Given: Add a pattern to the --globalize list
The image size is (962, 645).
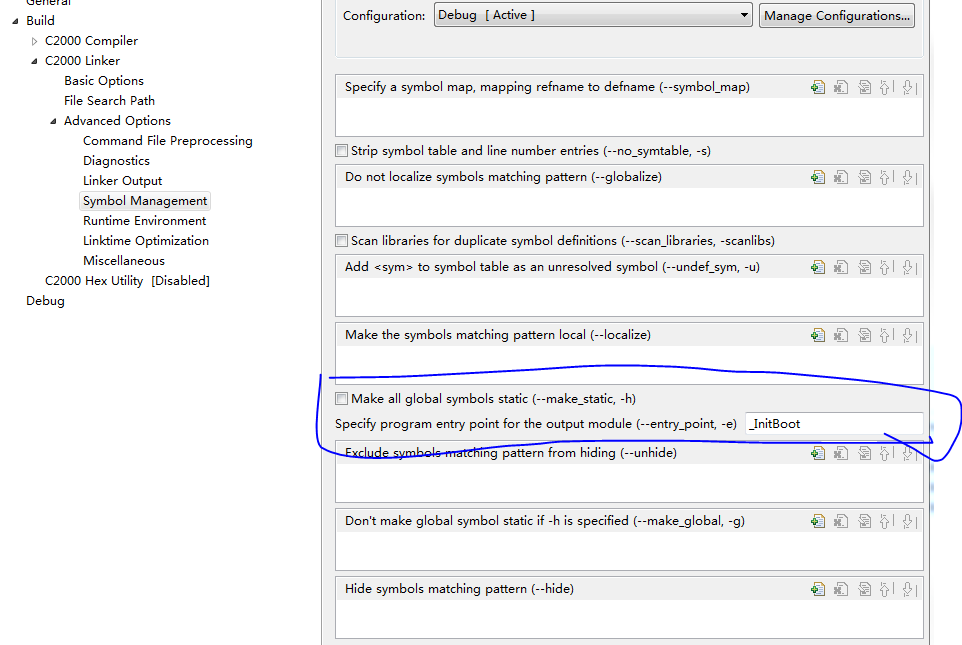Looking at the screenshot, I should click(x=818, y=177).
